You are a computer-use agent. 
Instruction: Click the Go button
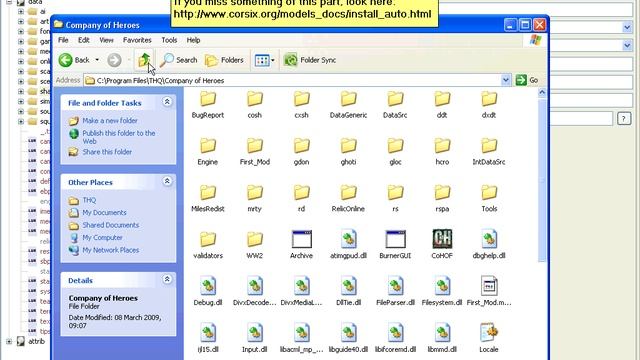point(527,80)
